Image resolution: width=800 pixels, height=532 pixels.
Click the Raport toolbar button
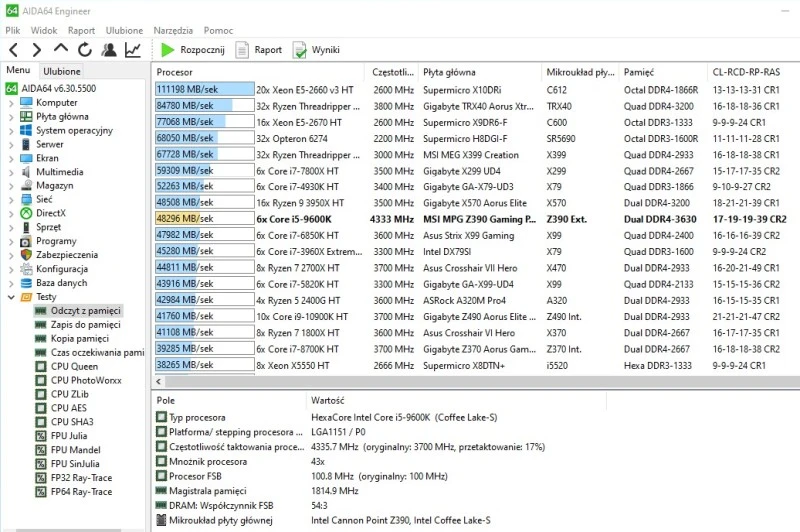click(x=259, y=50)
